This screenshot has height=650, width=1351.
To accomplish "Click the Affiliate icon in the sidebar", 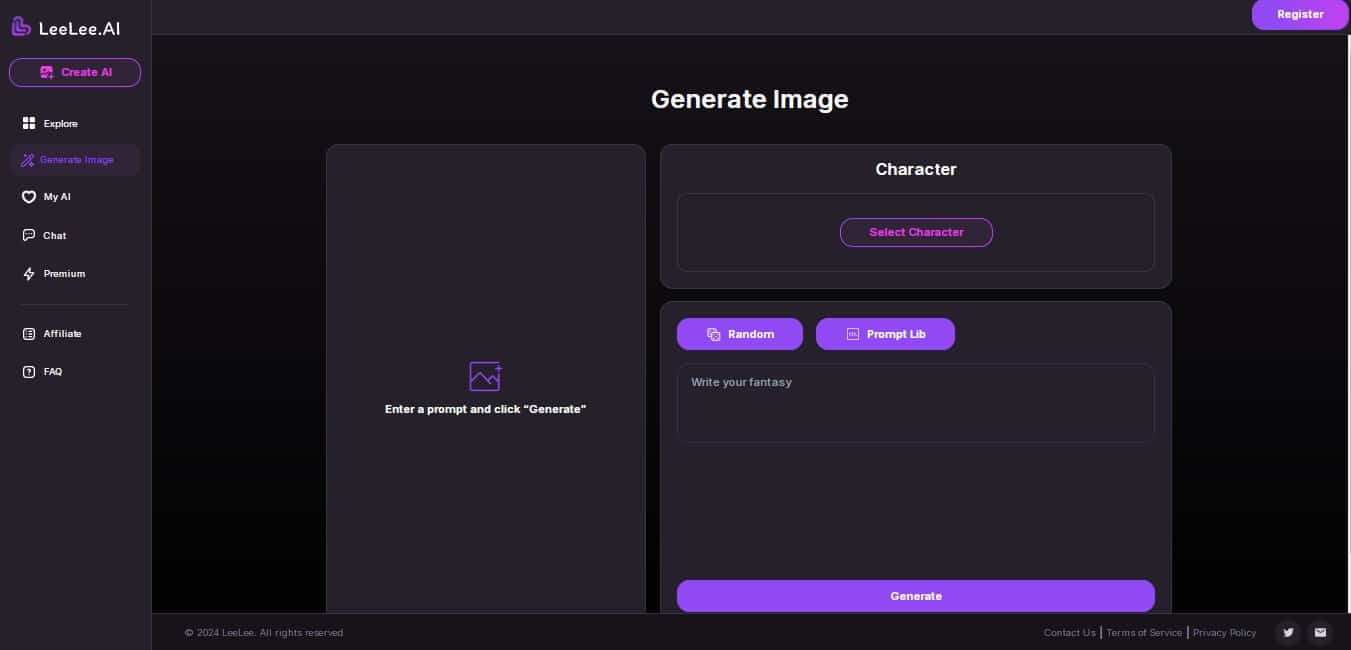I will click(29, 334).
